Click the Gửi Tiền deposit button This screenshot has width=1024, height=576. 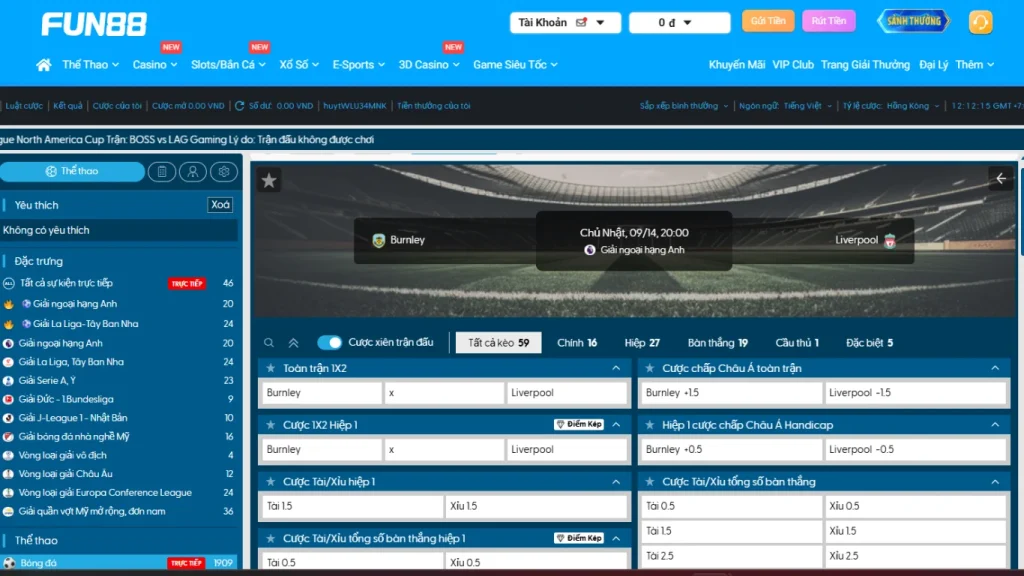point(767,21)
